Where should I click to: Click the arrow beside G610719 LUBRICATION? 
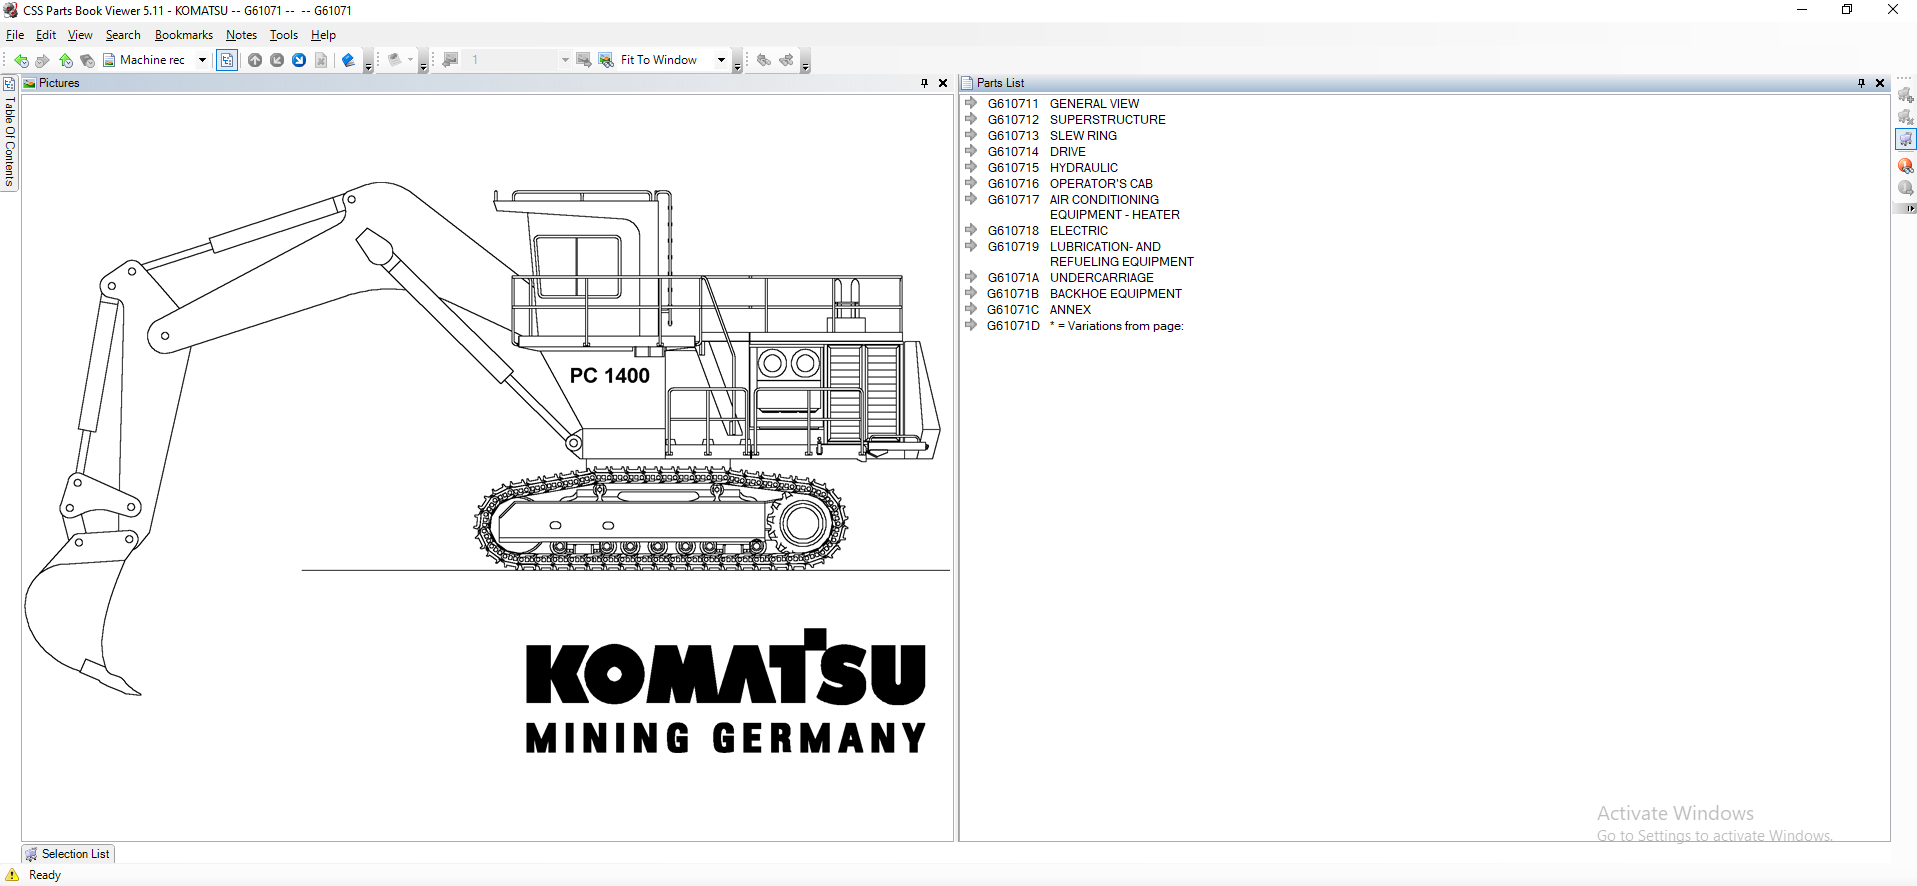(x=970, y=246)
